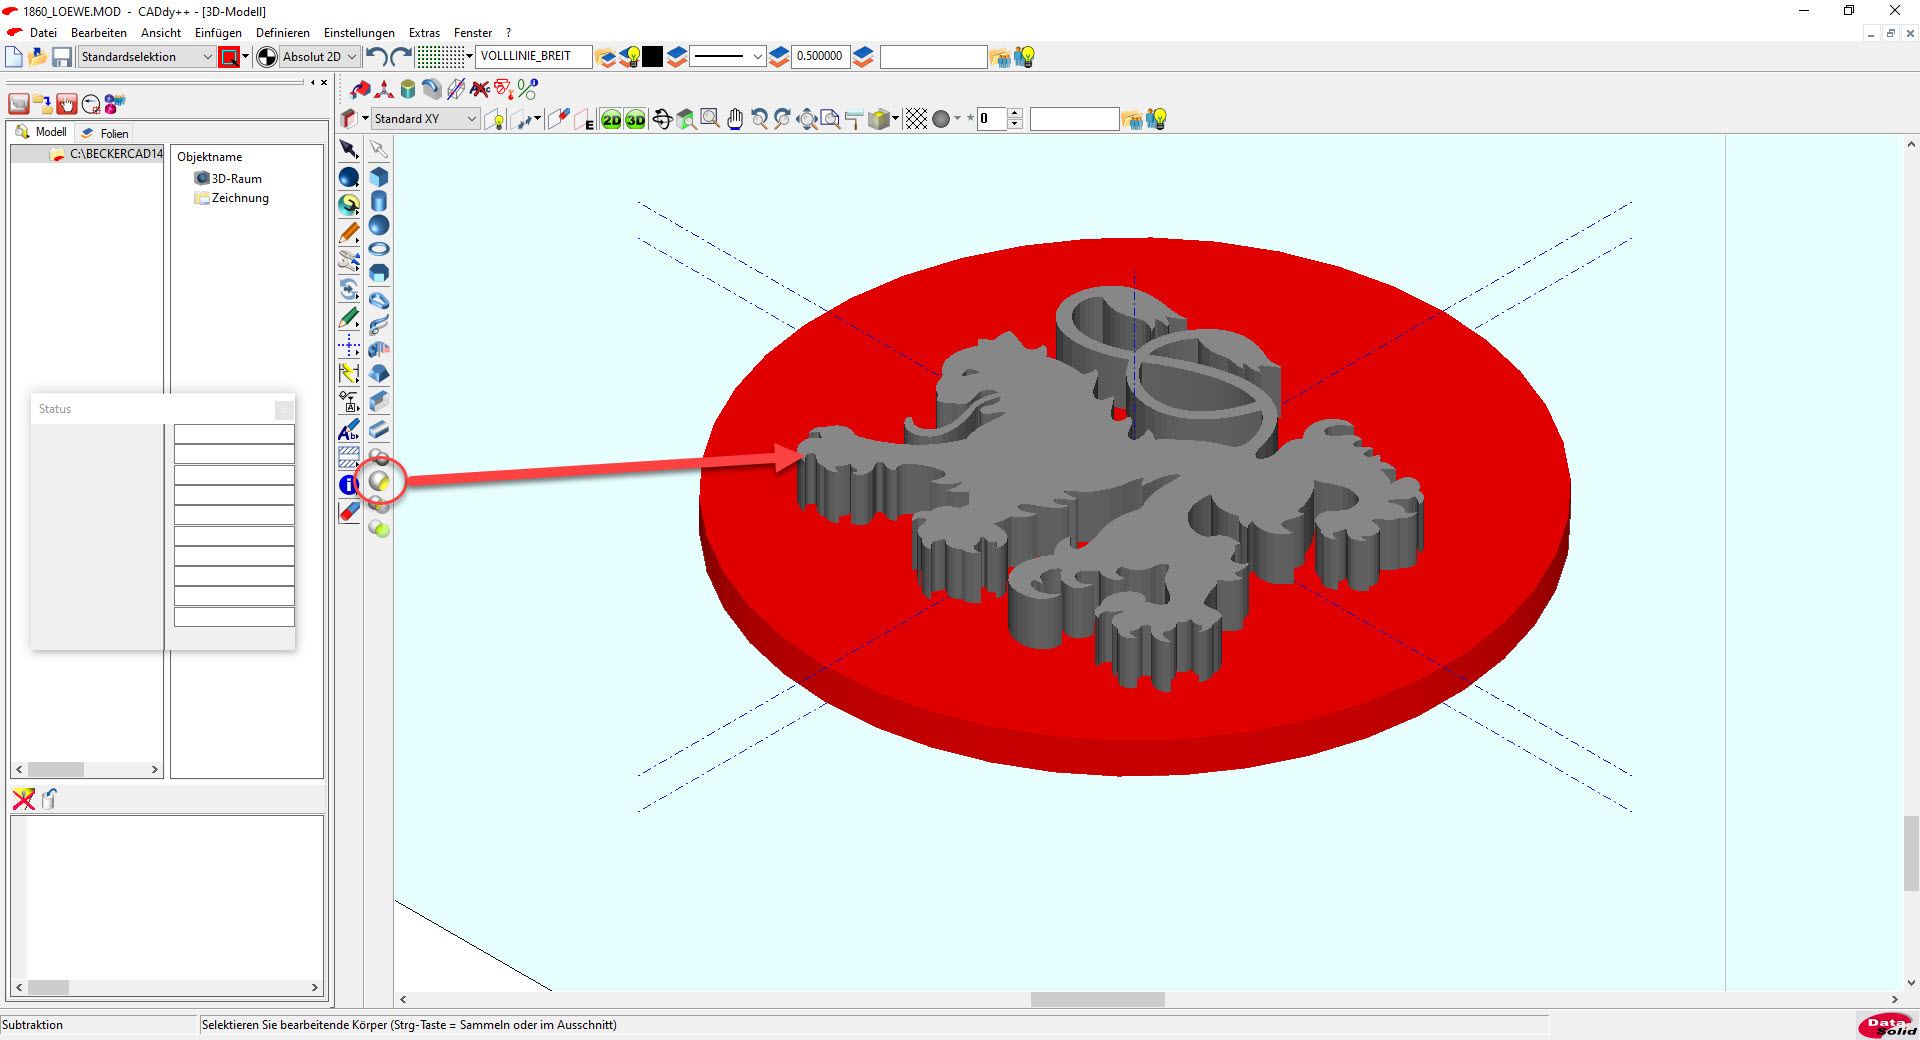1920x1040 pixels.
Task: Select the black arrow selection tool
Action: (349, 150)
